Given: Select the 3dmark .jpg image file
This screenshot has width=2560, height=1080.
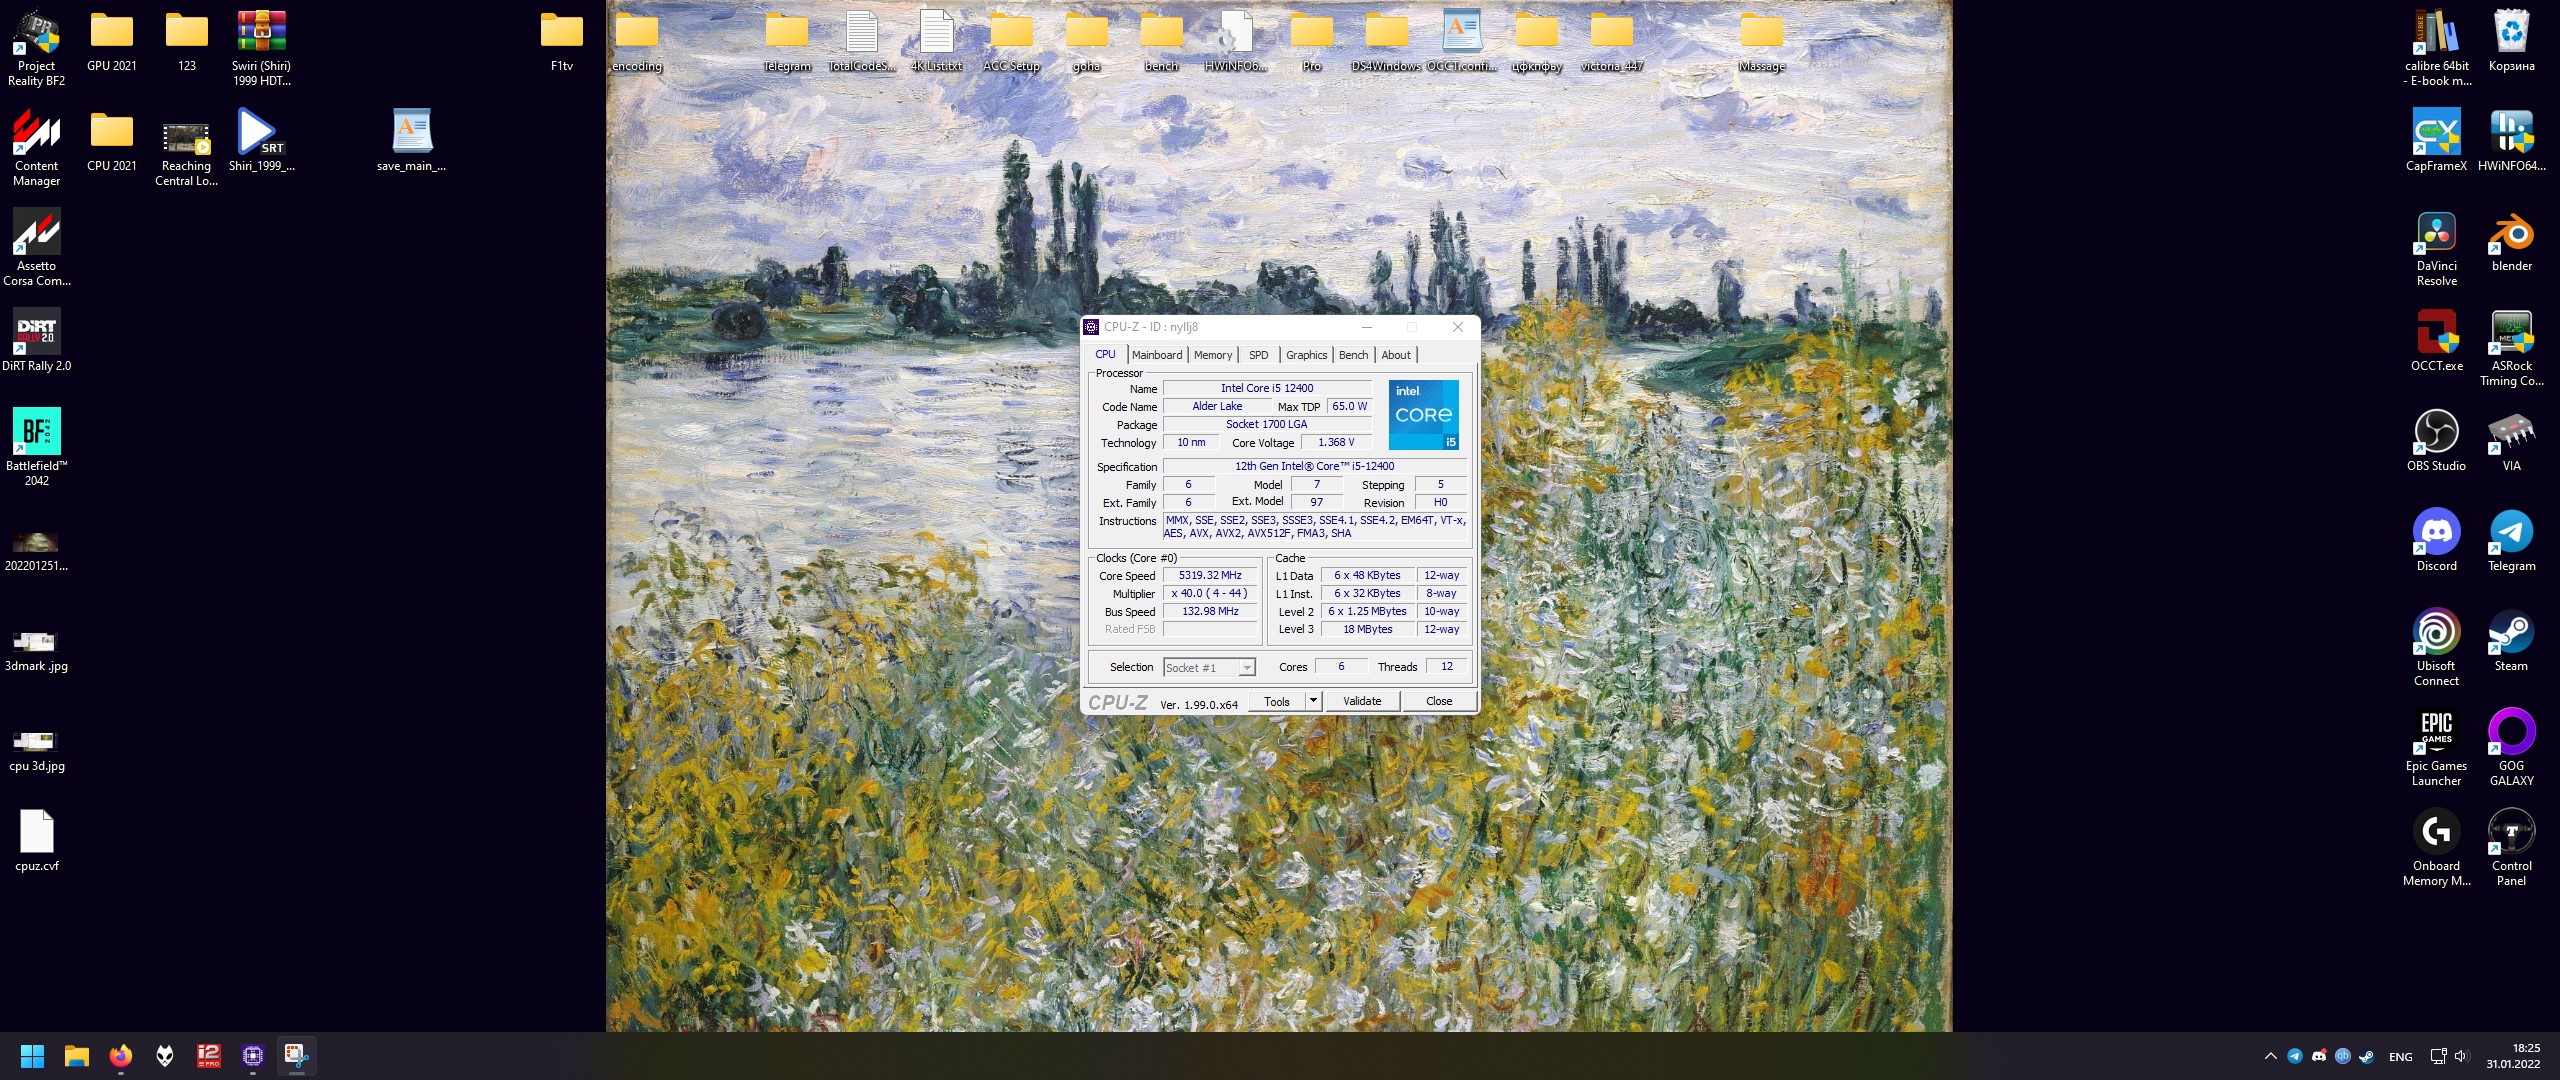Looking at the screenshot, I should 36,650.
